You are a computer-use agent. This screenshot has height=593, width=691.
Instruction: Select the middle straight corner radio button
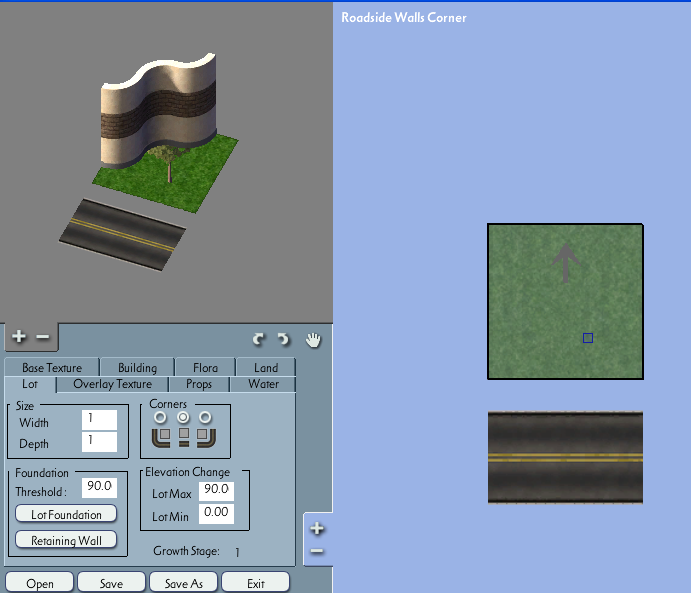click(183, 417)
